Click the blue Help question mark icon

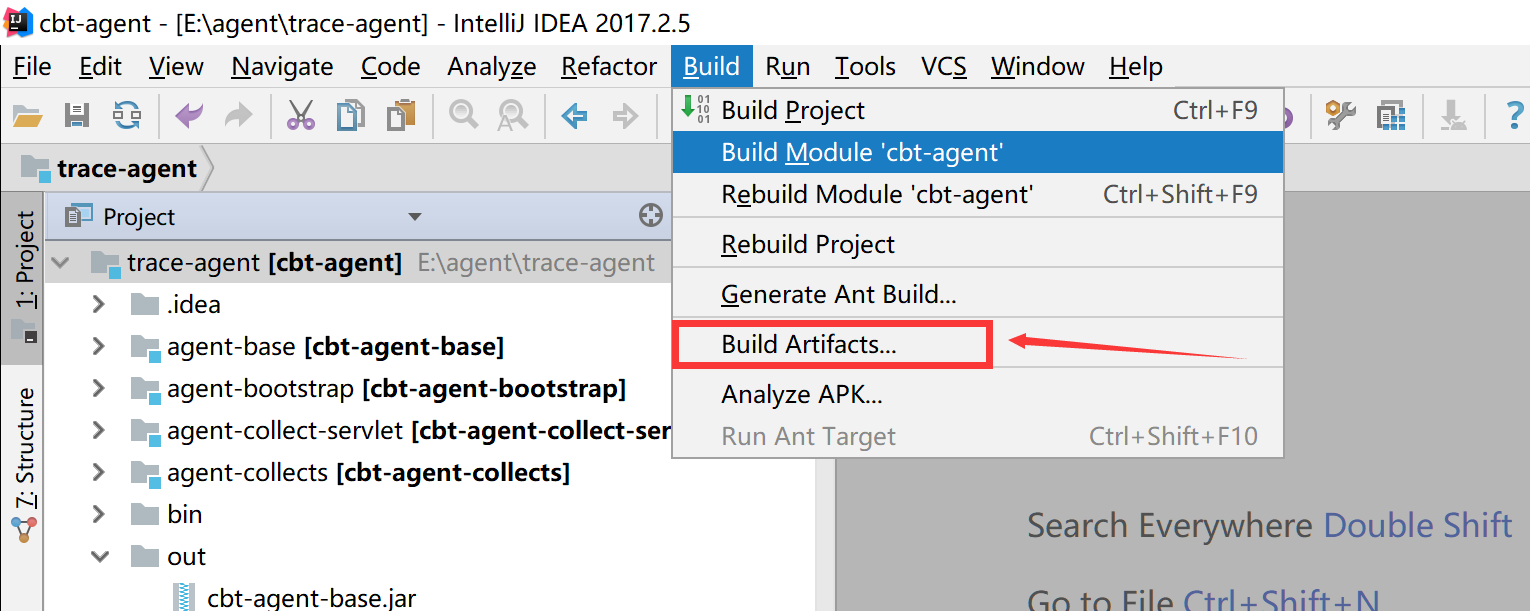[x=1515, y=116]
